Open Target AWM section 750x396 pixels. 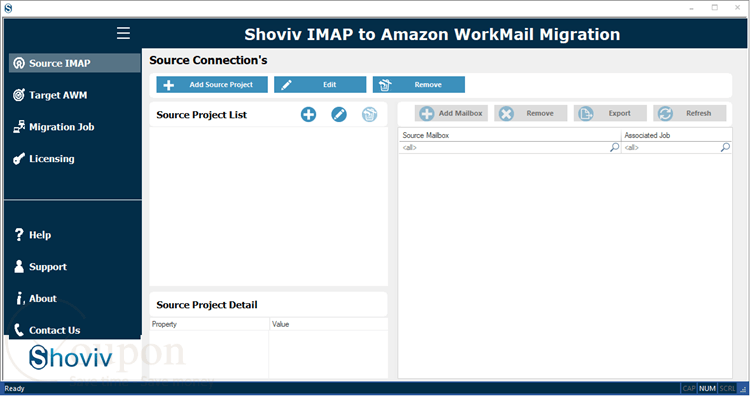coord(58,95)
